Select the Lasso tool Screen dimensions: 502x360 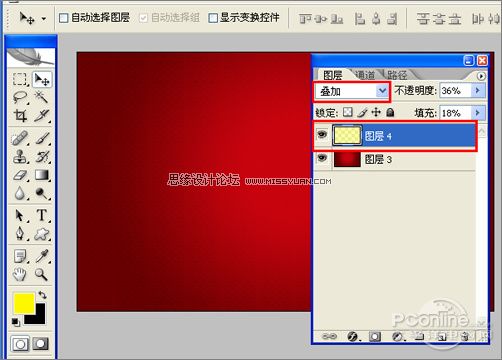[x=20, y=97]
